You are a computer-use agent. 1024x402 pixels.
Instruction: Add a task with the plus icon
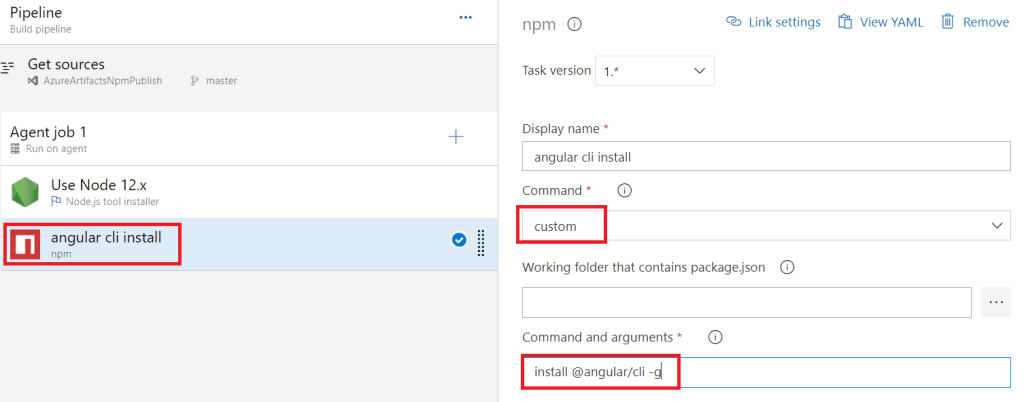pos(456,136)
